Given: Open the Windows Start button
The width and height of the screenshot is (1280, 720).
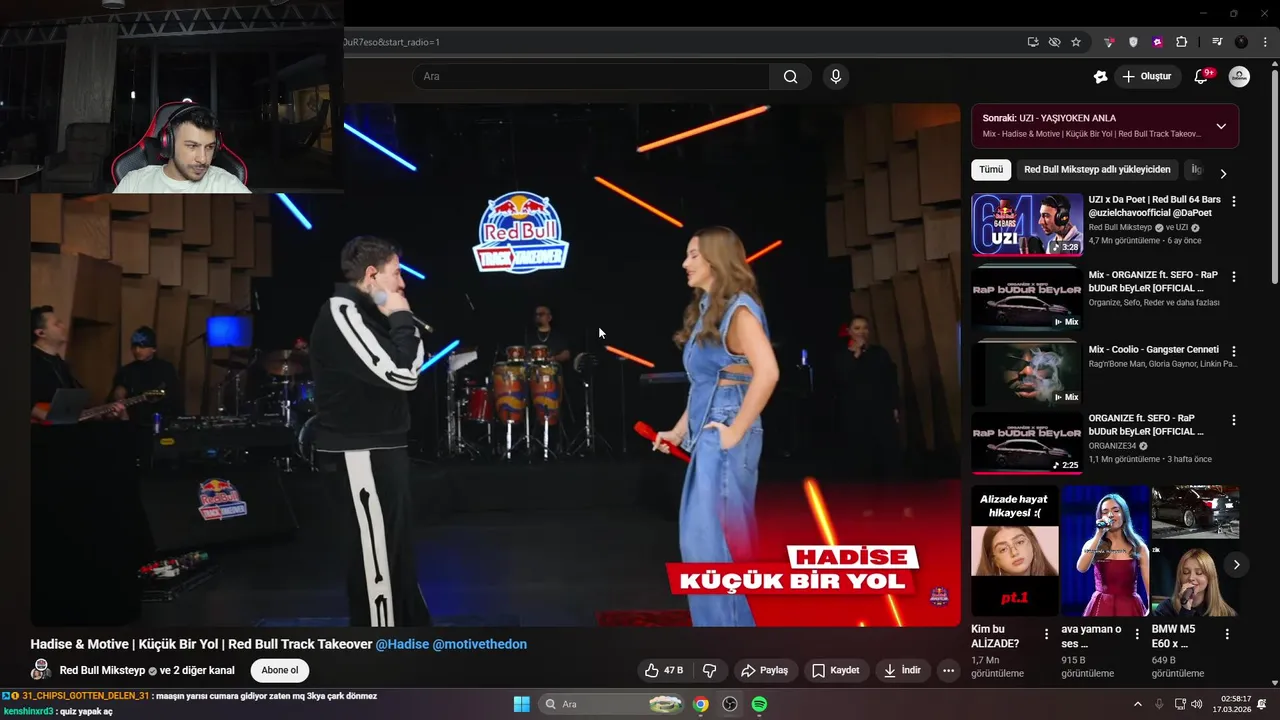Looking at the screenshot, I should tap(521, 704).
